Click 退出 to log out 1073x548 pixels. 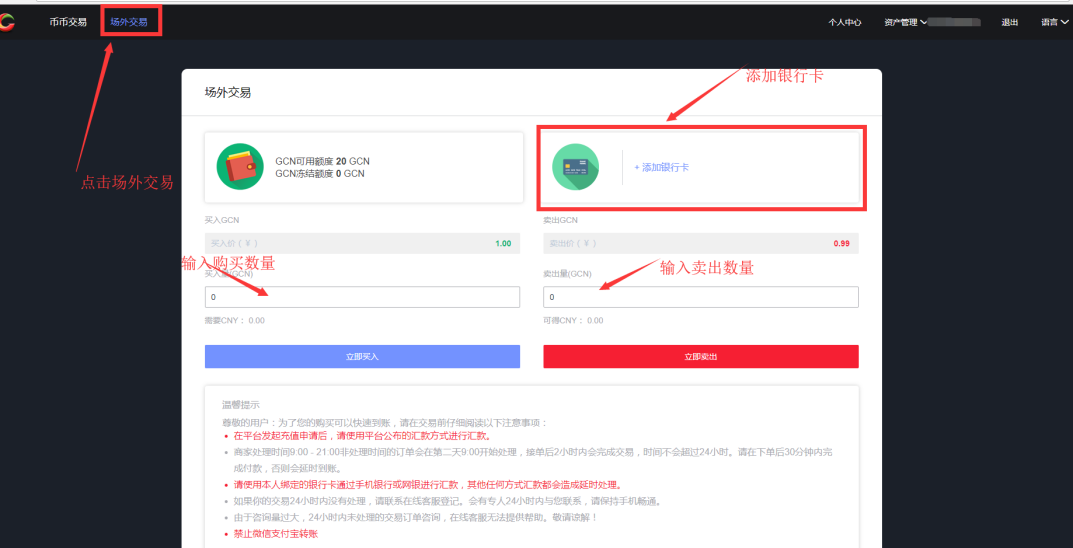1010,22
